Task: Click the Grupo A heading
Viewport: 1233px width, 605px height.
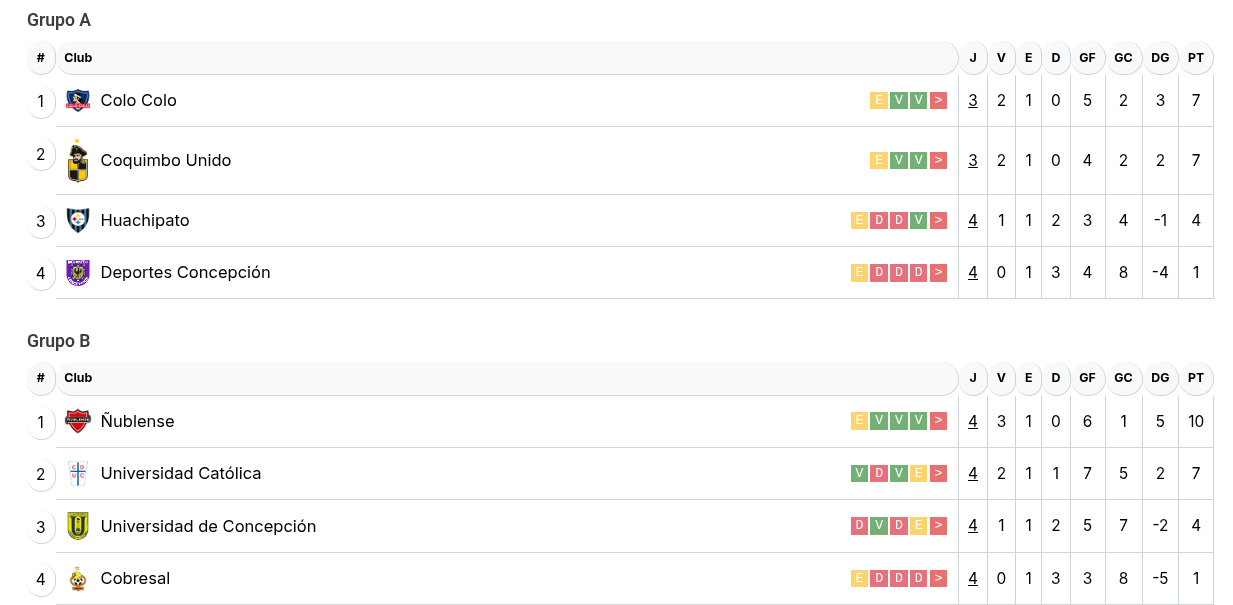Action: pyautogui.click(x=59, y=20)
